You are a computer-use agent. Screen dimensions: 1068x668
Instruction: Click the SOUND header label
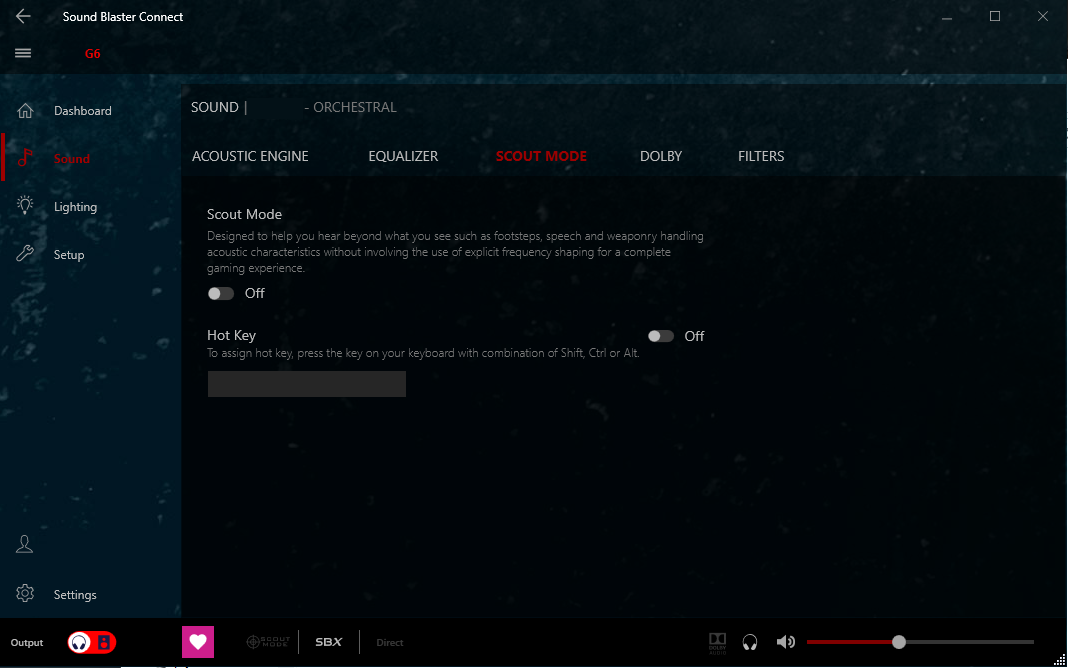click(x=215, y=108)
